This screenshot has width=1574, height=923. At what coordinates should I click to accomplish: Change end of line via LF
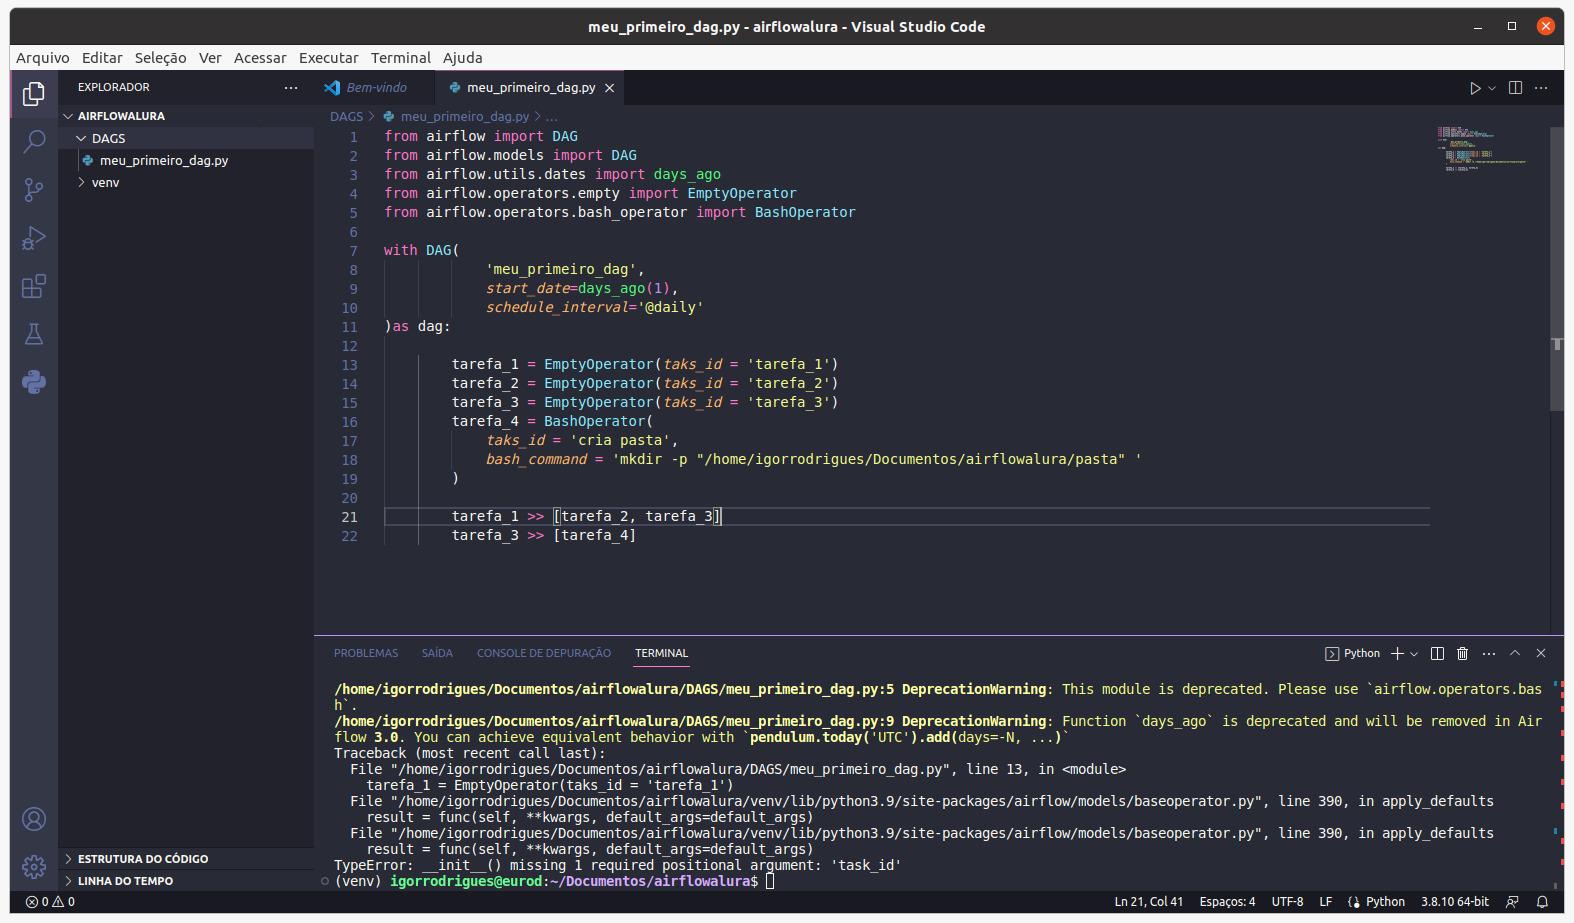tap(1325, 902)
